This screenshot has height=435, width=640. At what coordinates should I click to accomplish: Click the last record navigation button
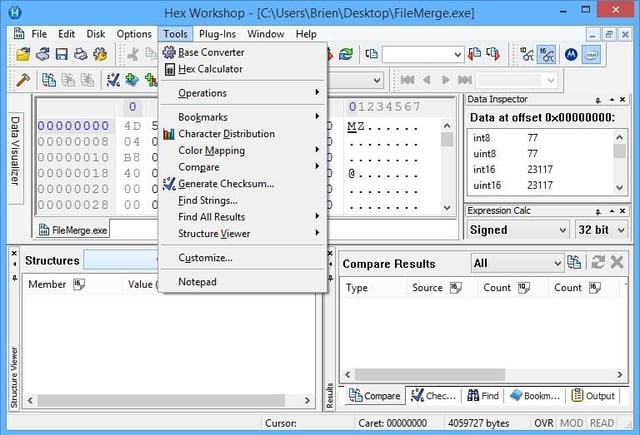pos(465,80)
